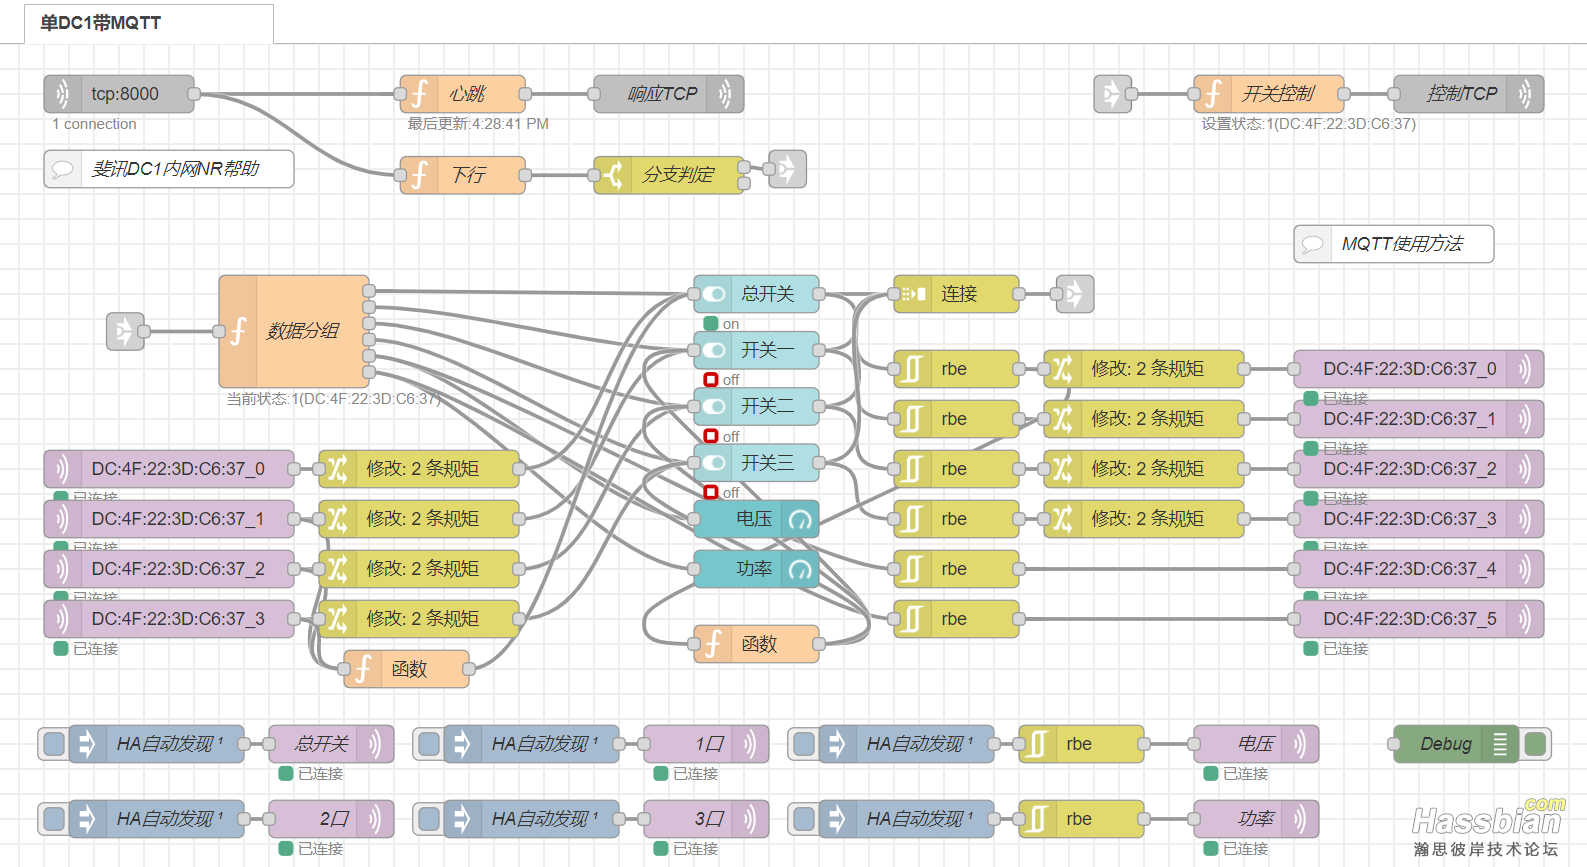1587x867 pixels.
Task: Click output port of 连接 node
Action: (x=1019, y=294)
